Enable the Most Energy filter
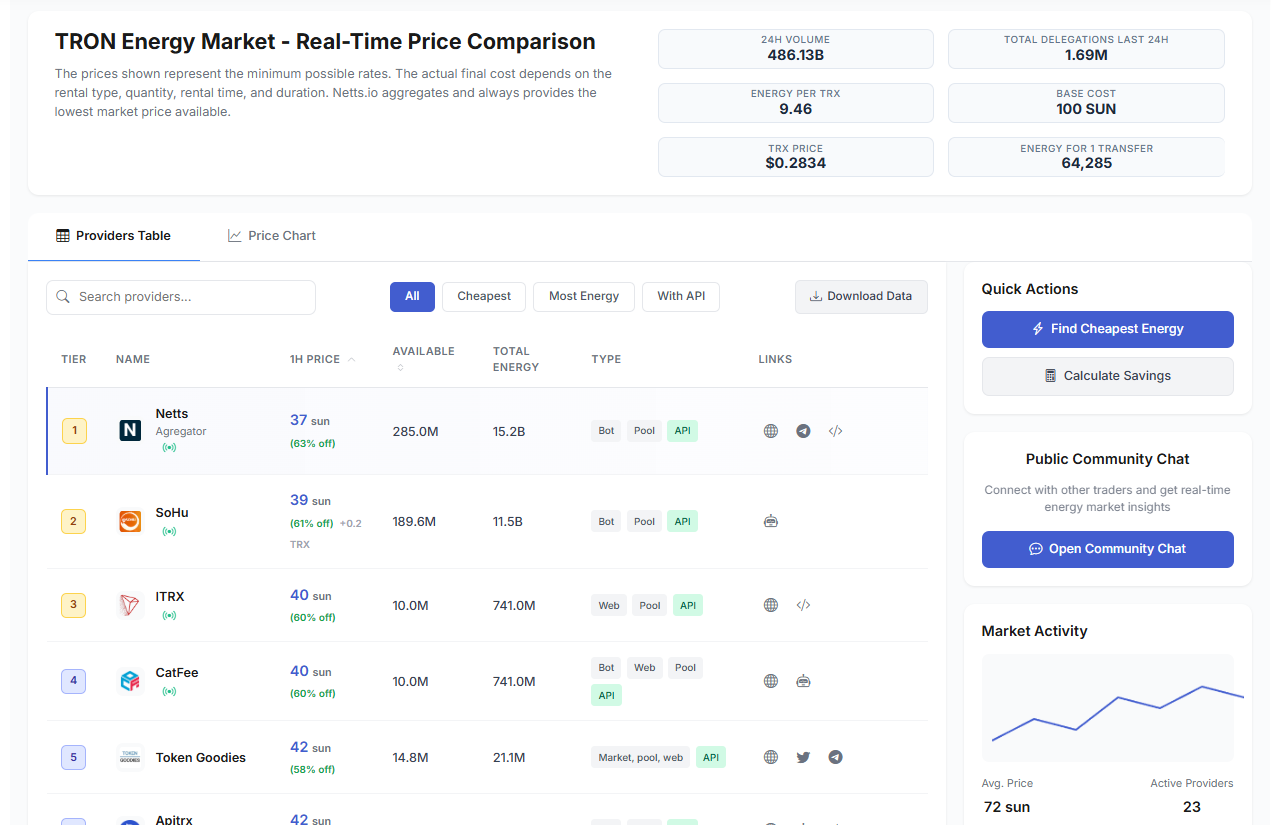 pos(584,296)
